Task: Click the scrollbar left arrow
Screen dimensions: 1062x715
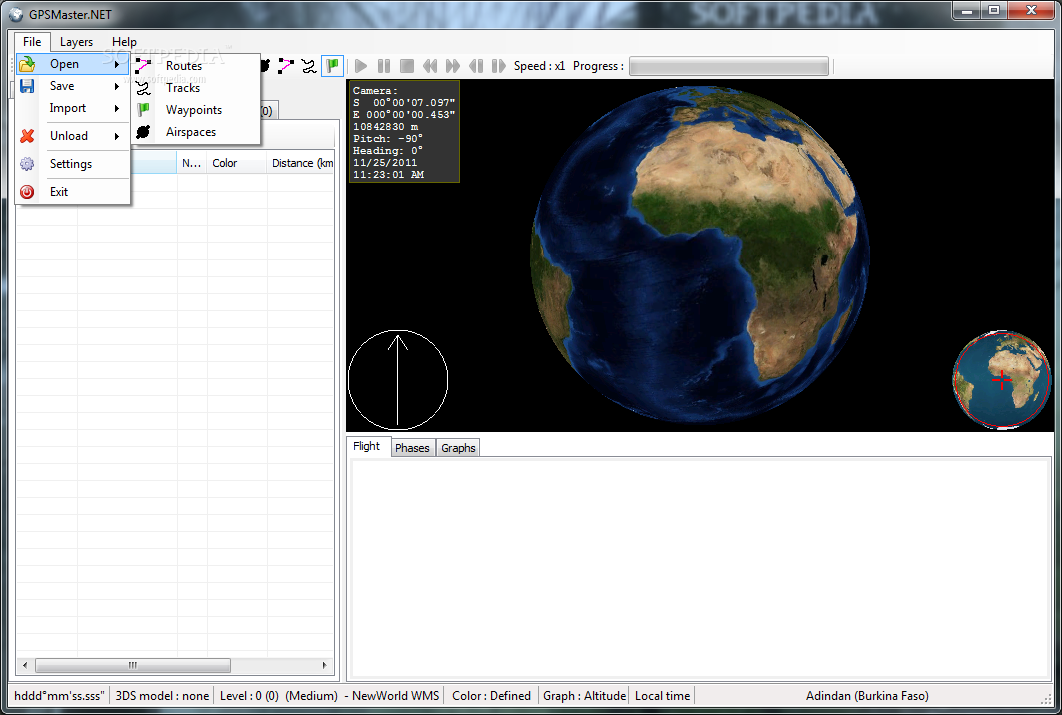Action: 25,666
